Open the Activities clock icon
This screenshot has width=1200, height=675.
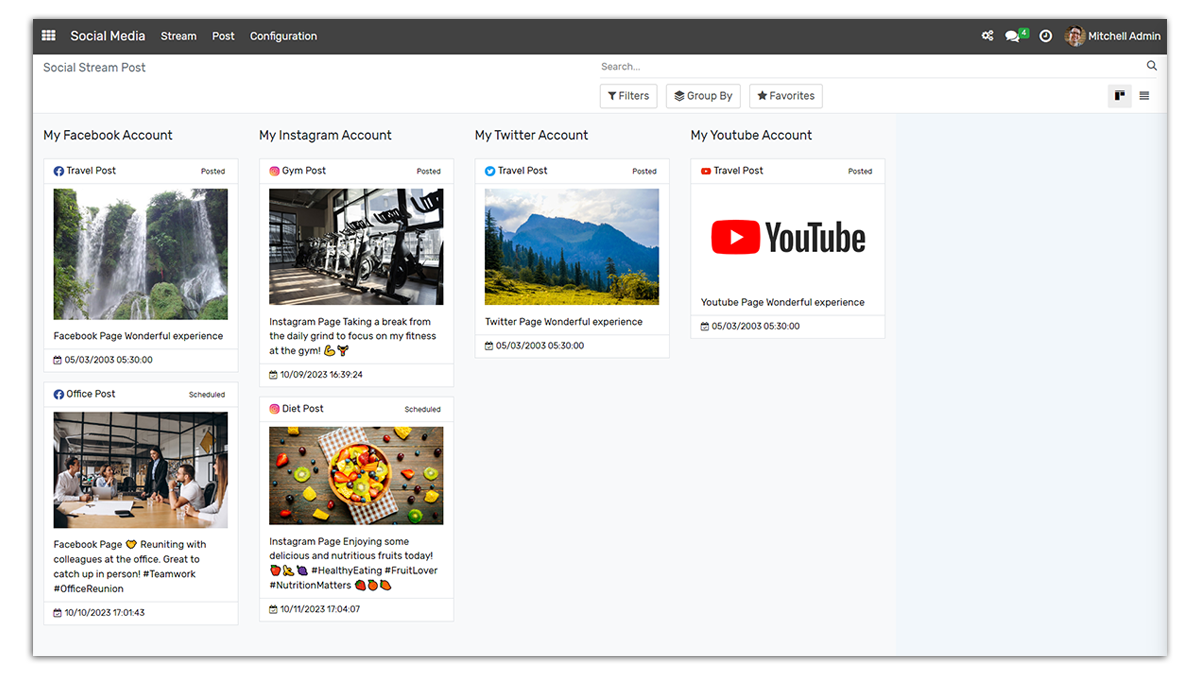coord(1046,35)
